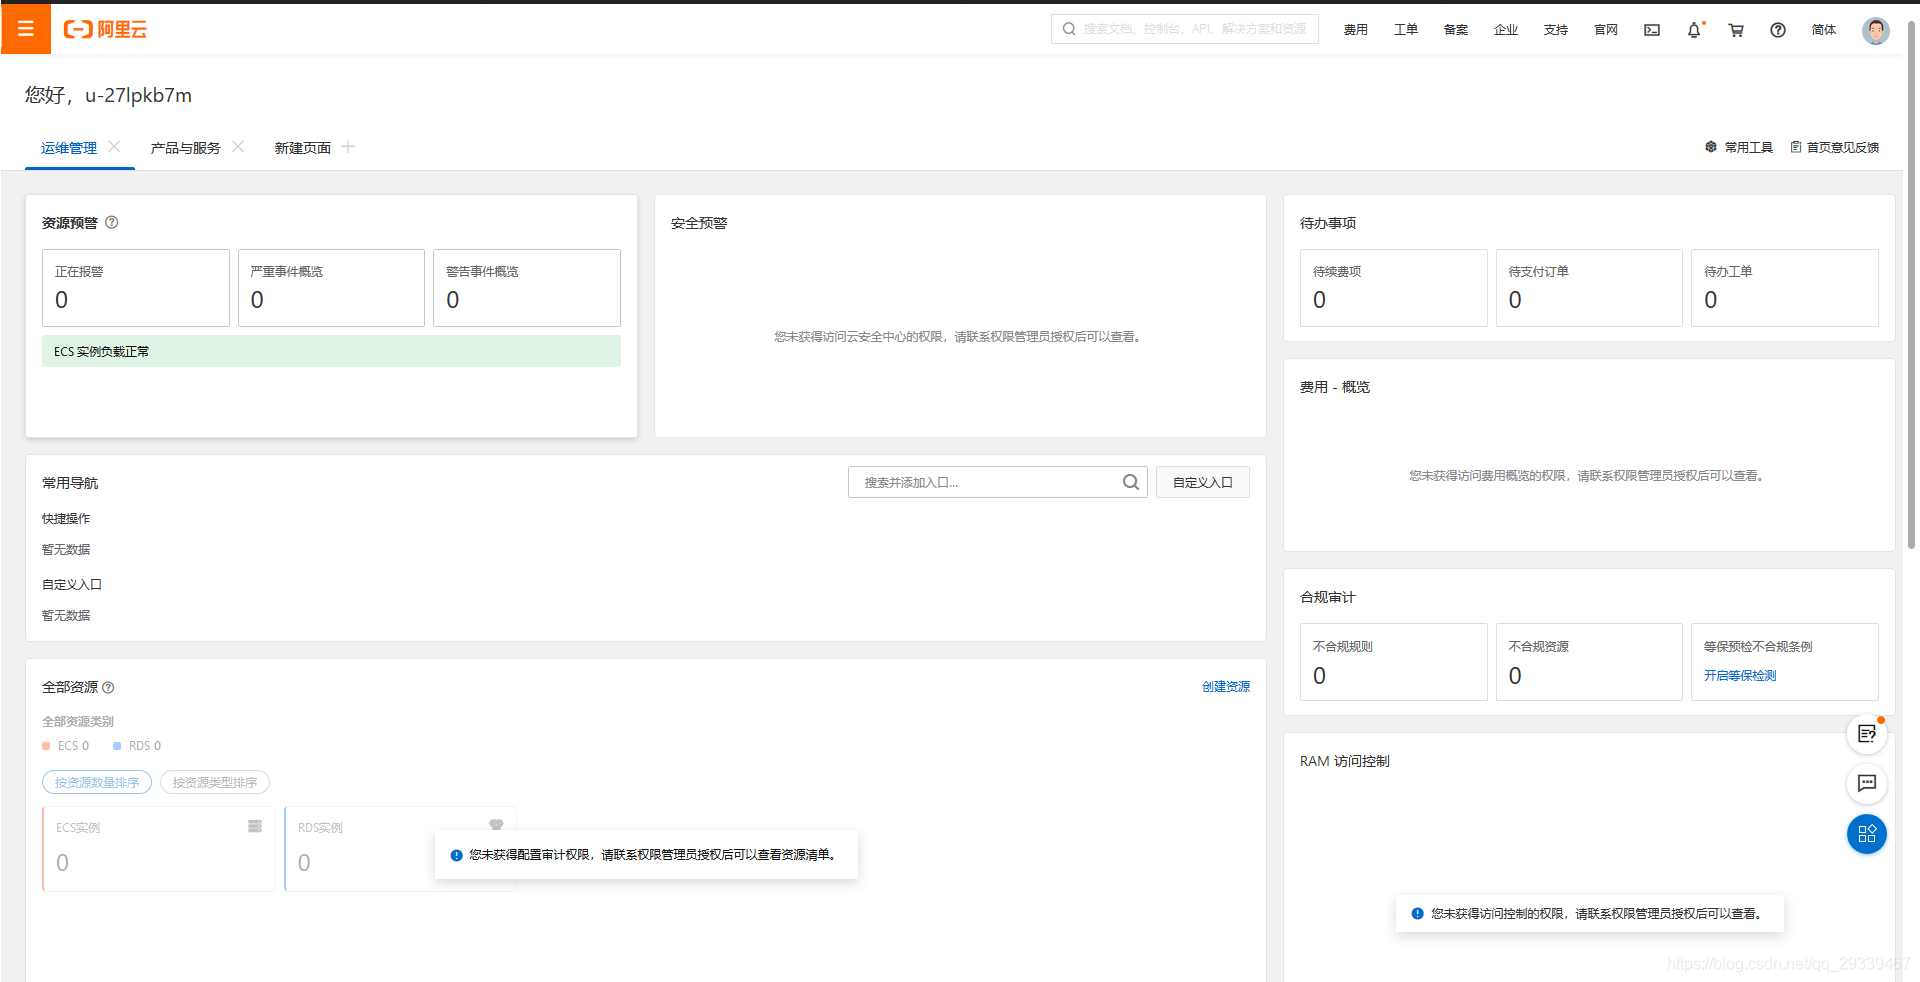Focus the 搜索并添加入口 input field
Image resolution: width=1920 pixels, height=982 pixels.
pyautogui.click(x=998, y=482)
